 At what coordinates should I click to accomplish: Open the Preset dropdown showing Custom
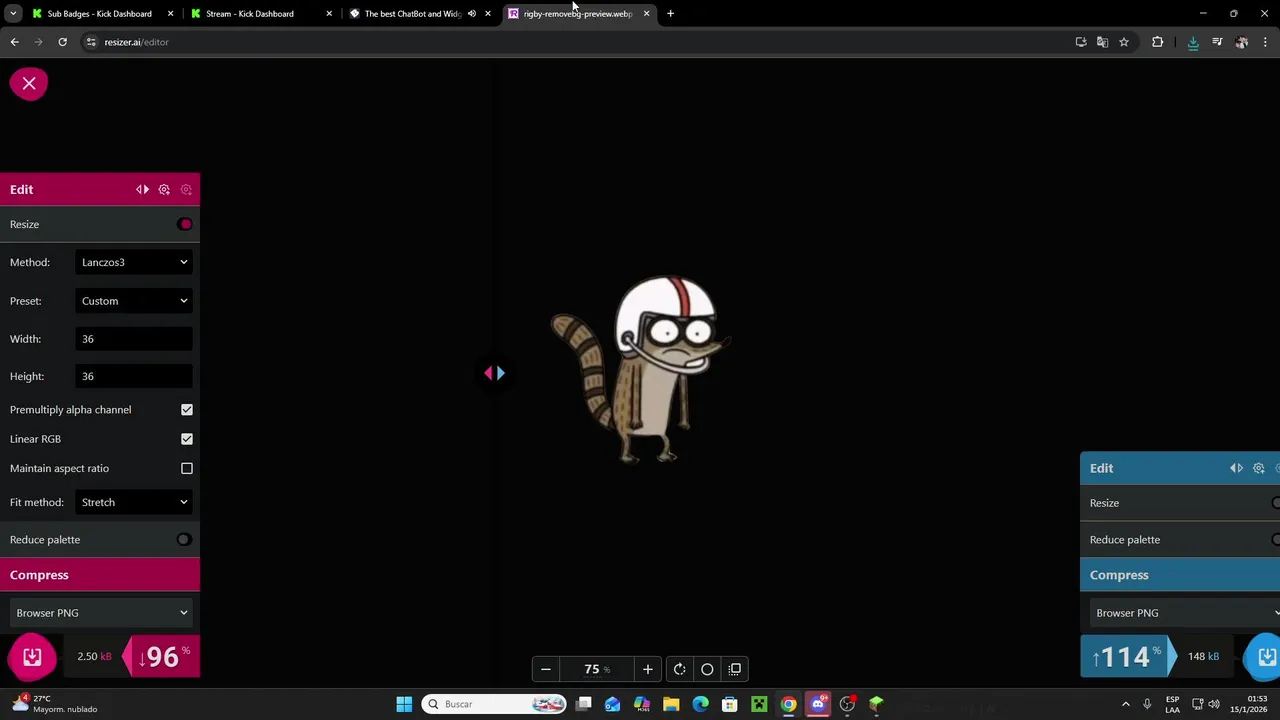tap(134, 301)
